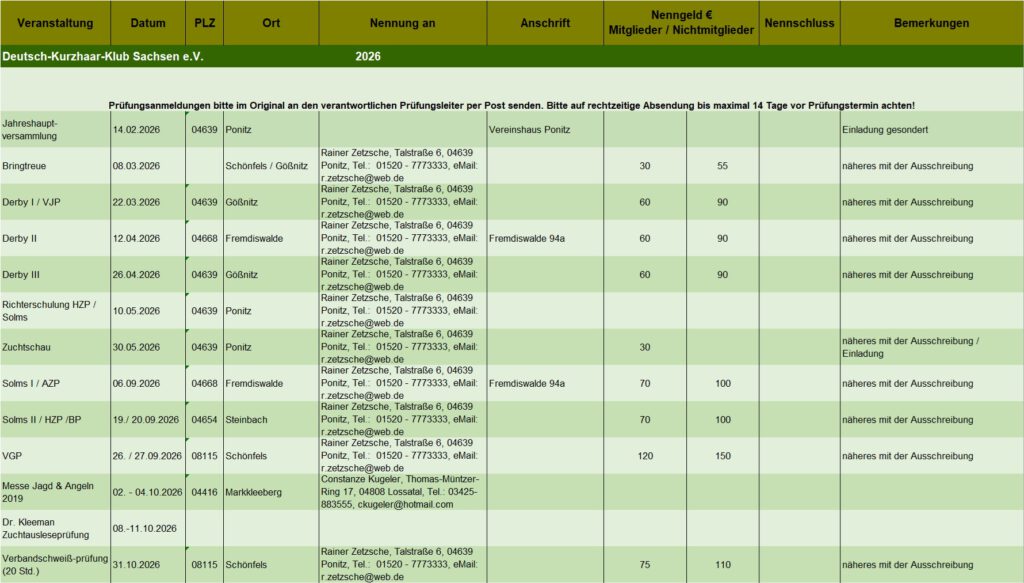1024x583 pixels.
Task: Click the Constanze Kugeler contact cell
Action: 402,491
